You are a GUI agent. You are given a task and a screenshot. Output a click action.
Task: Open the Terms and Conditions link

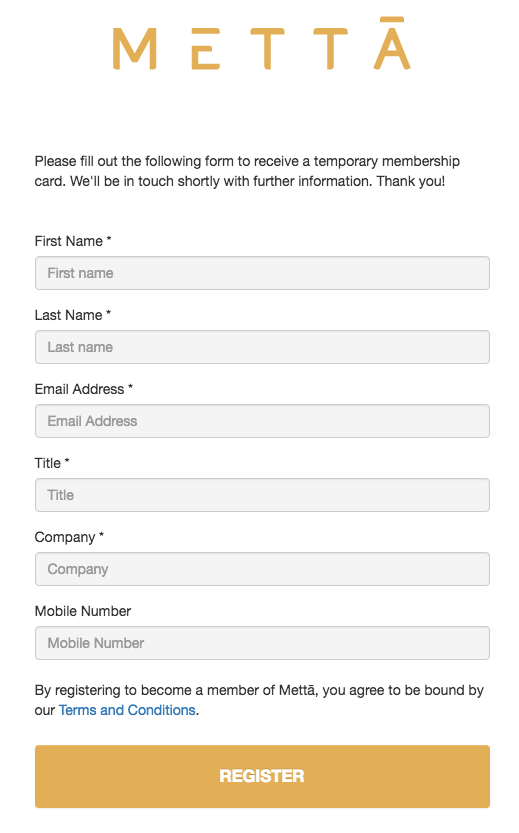pyautogui.click(x=127, y=710)
